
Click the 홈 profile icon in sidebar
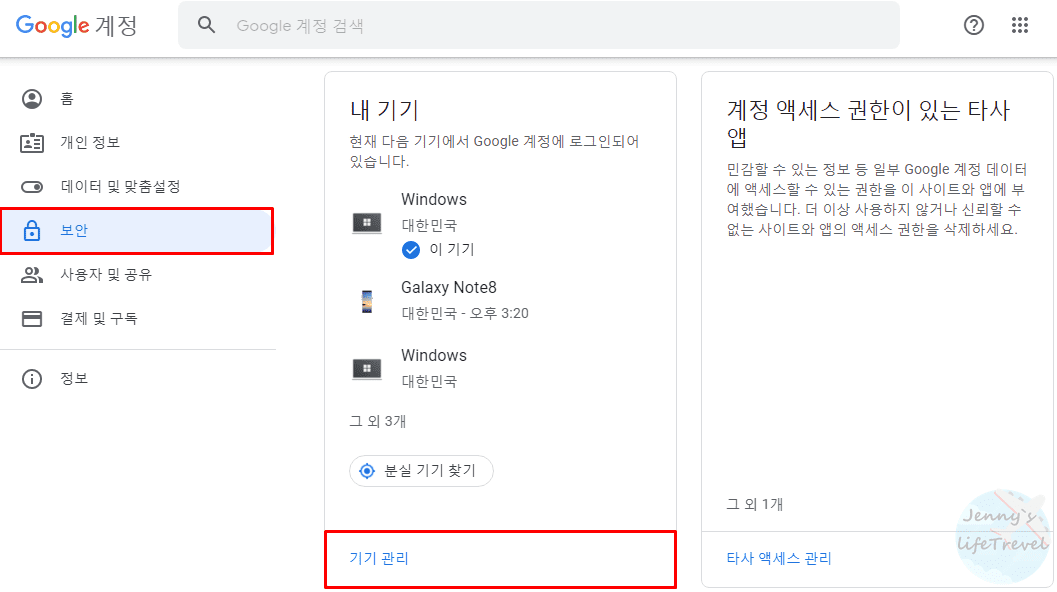[x=32, y=99]
